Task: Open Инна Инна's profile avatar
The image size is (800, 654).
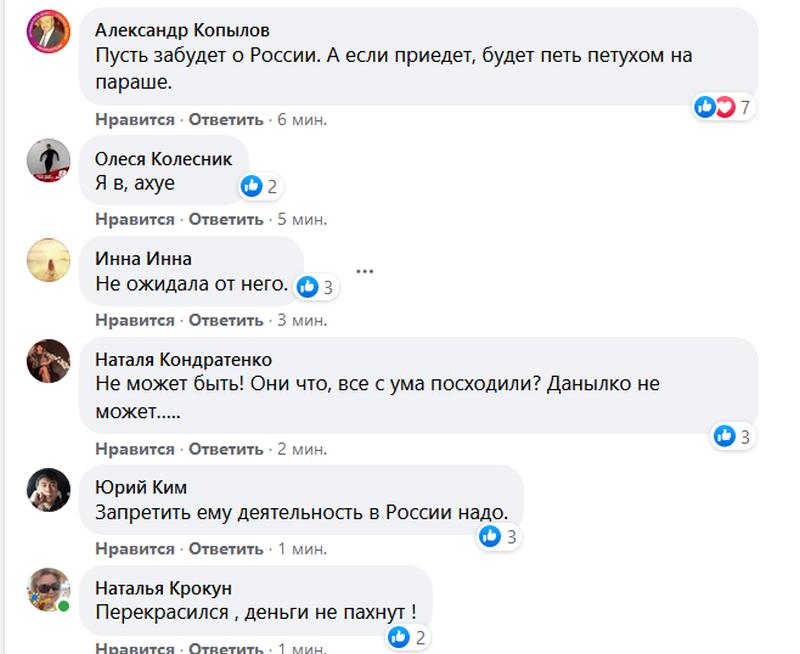Action: tap(47, 261)
